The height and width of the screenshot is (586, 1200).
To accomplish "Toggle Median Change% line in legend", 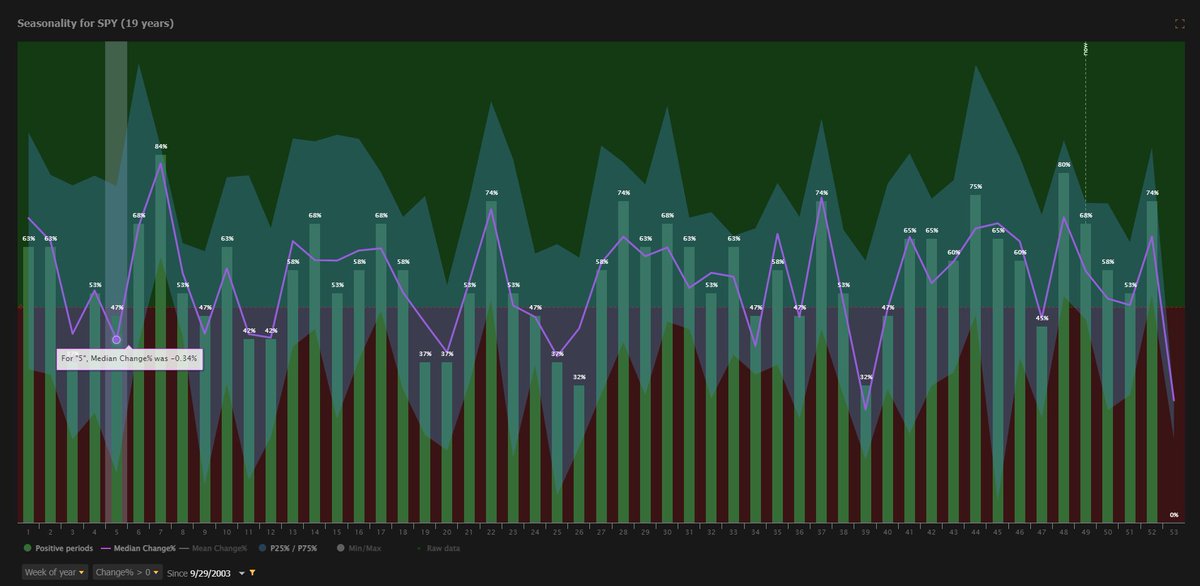I will tap(140, 548).
